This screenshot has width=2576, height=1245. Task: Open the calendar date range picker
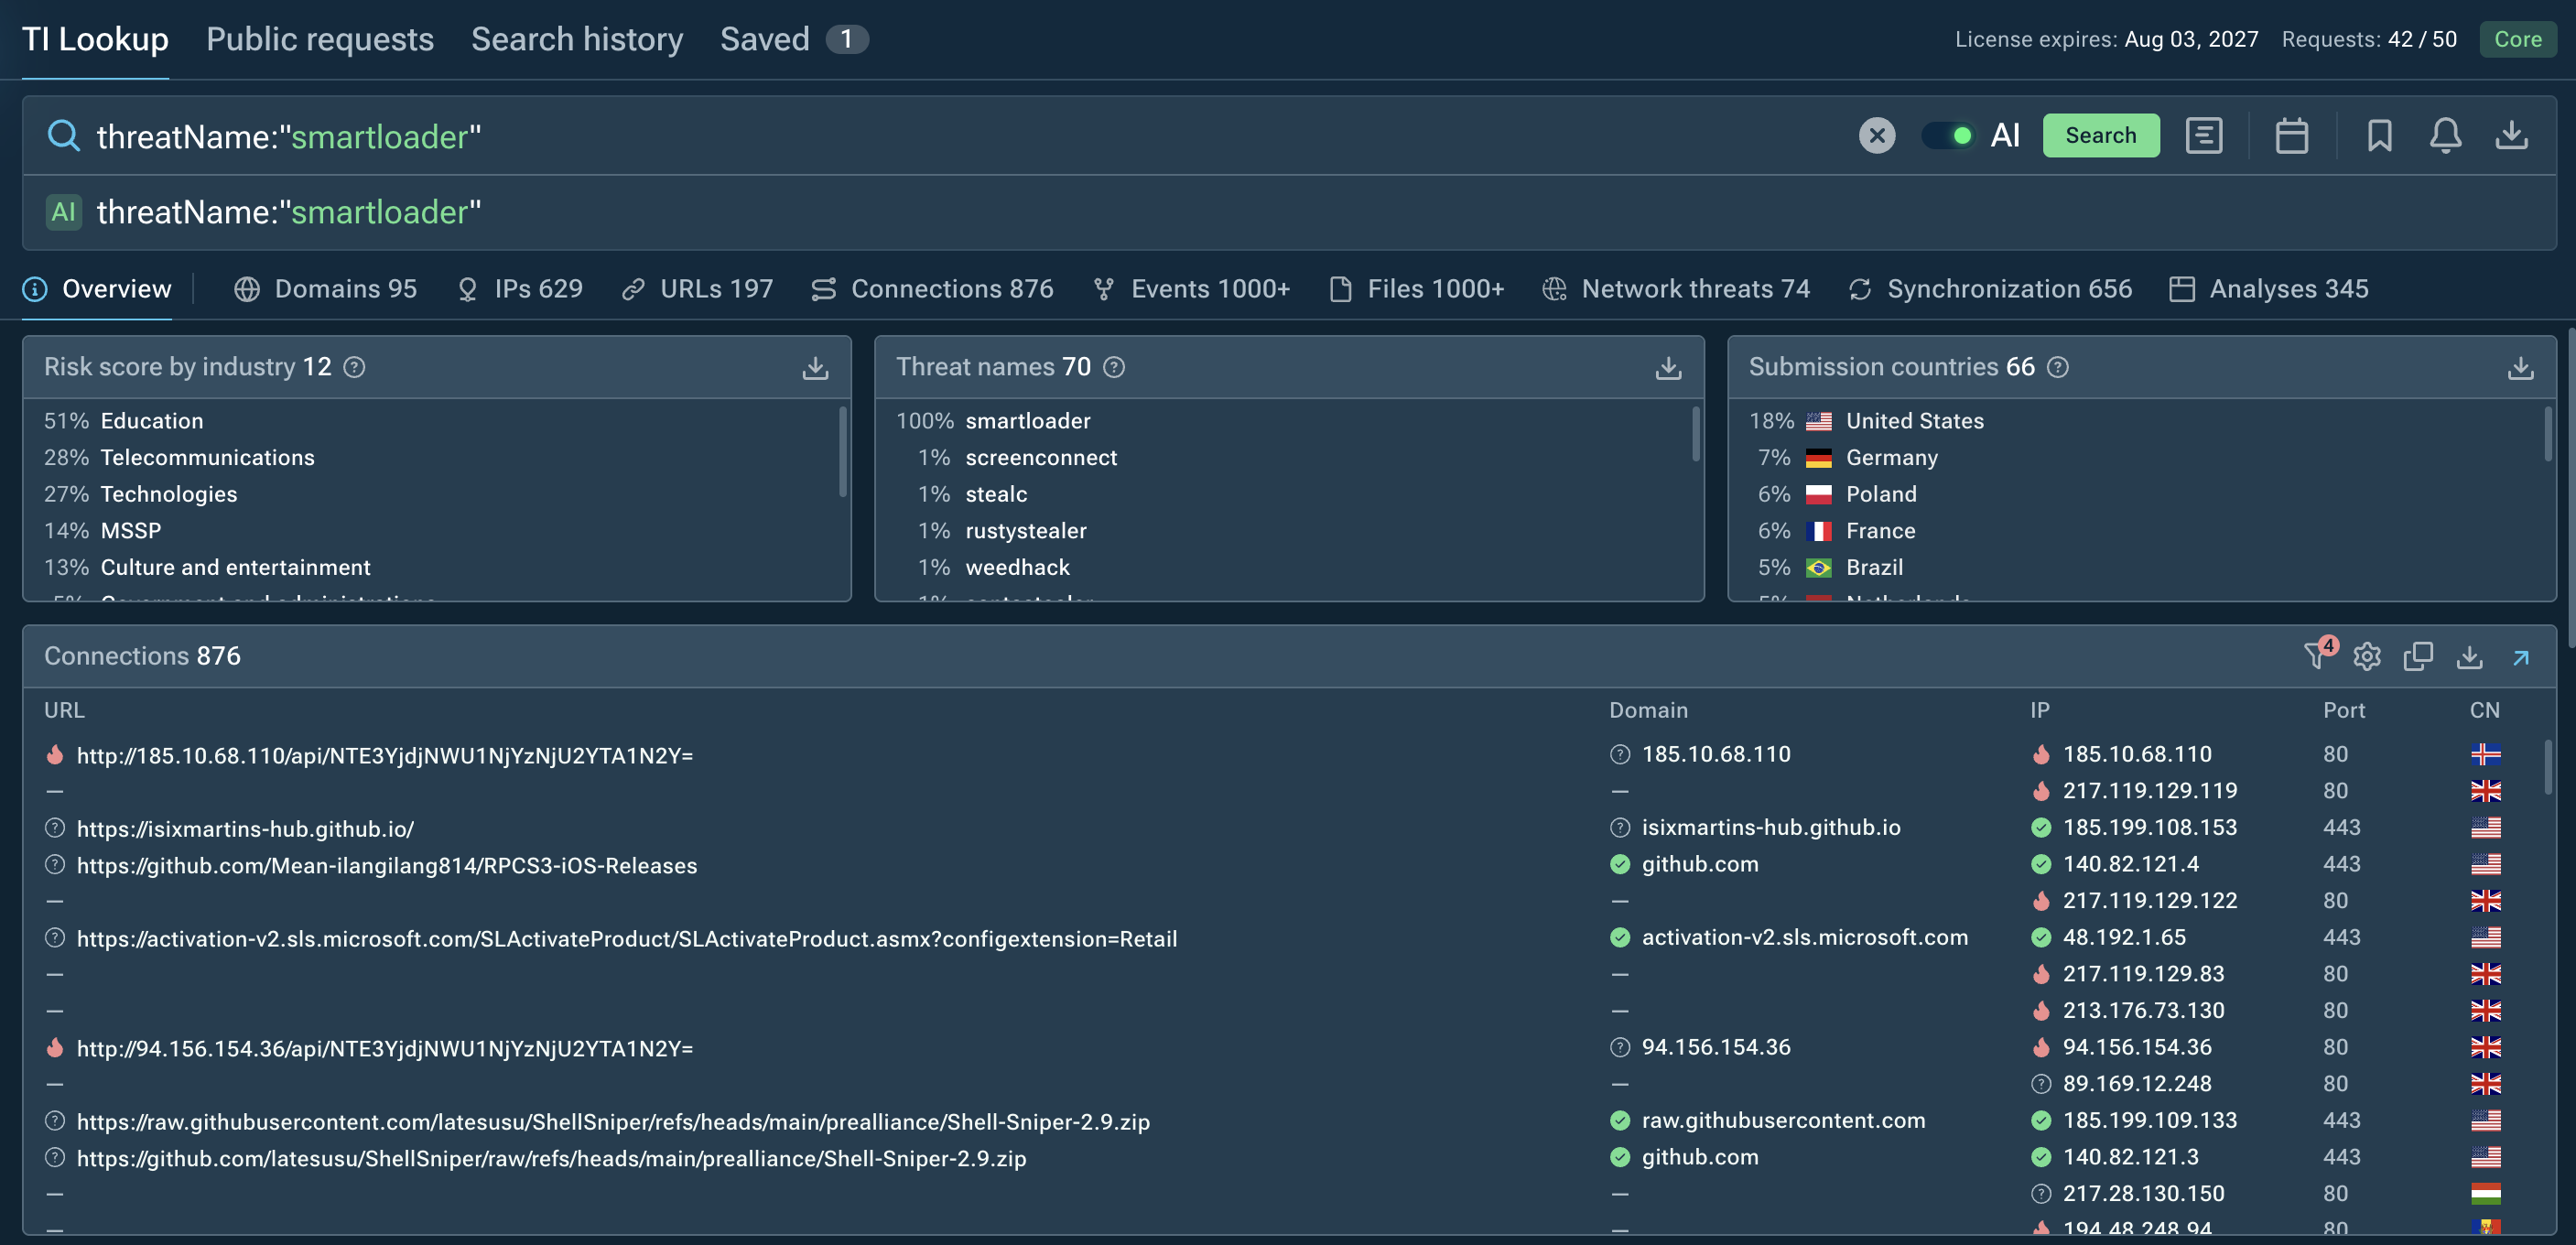[2291, 135]
